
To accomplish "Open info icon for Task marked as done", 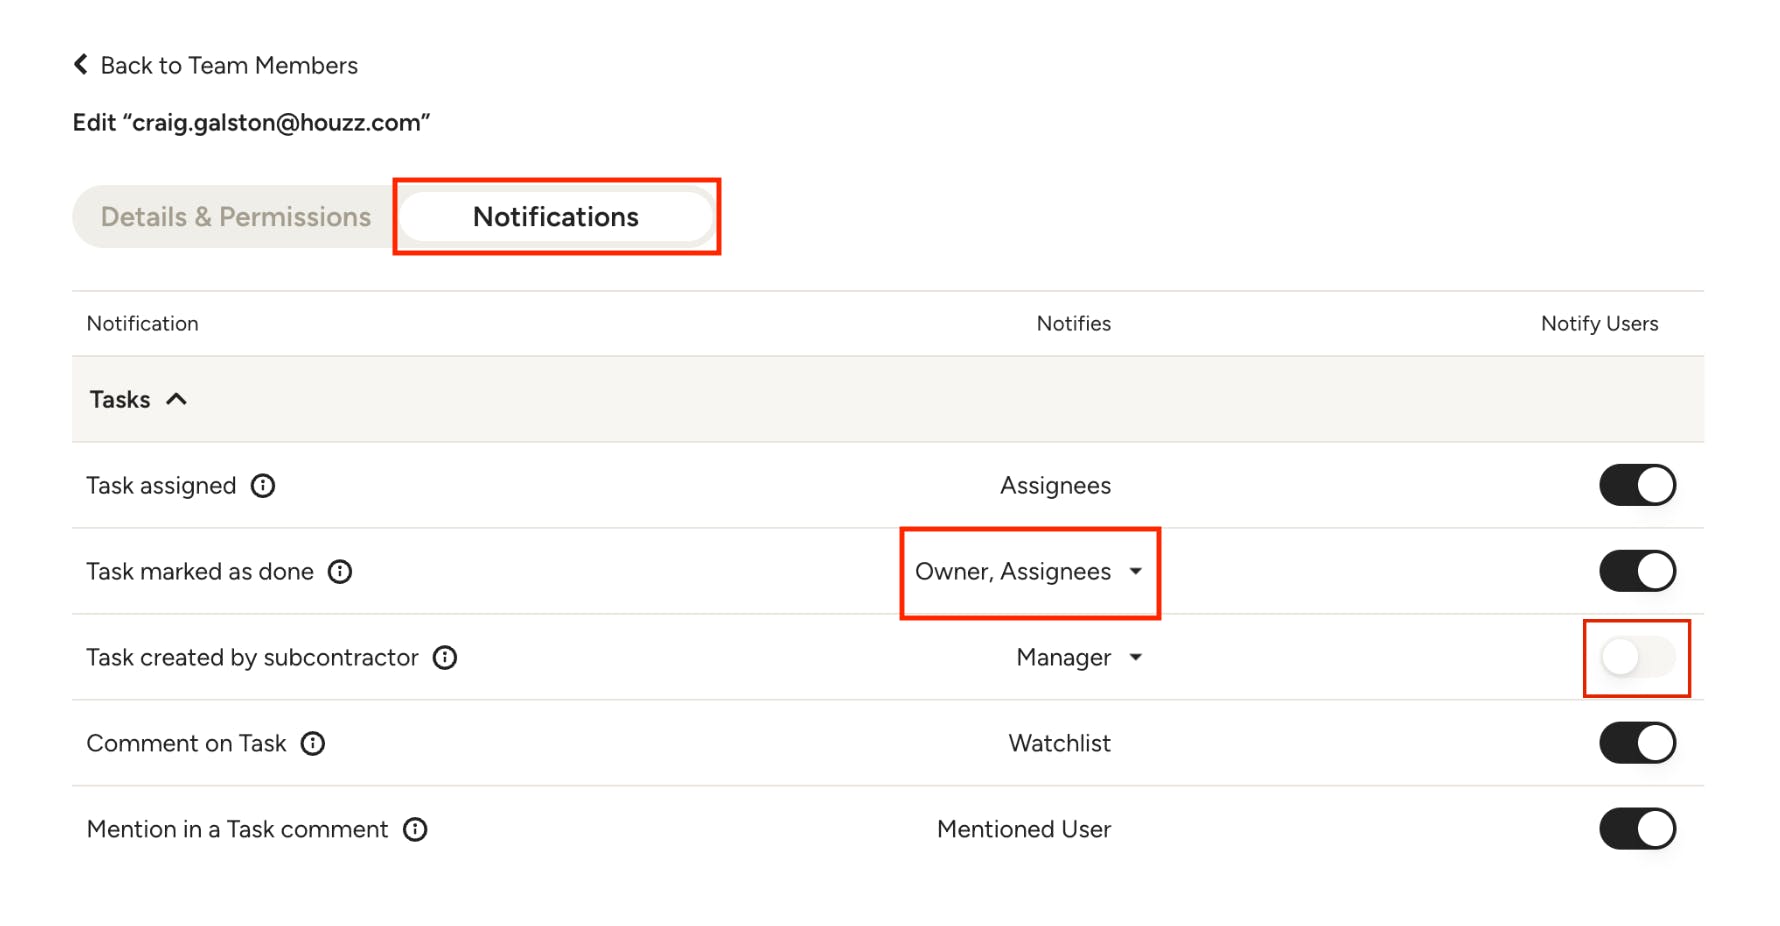I will tap(340, 572).
